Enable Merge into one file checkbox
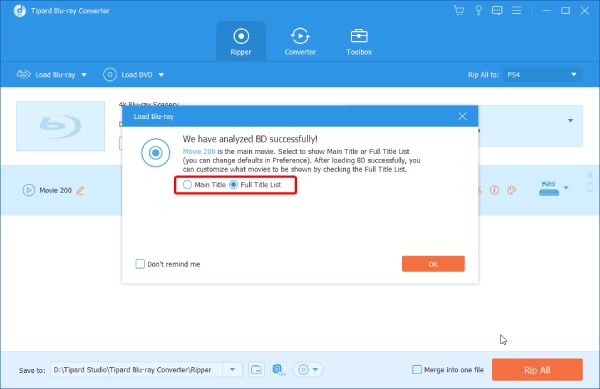Viewport: 600px width, 389px height. 417,369
